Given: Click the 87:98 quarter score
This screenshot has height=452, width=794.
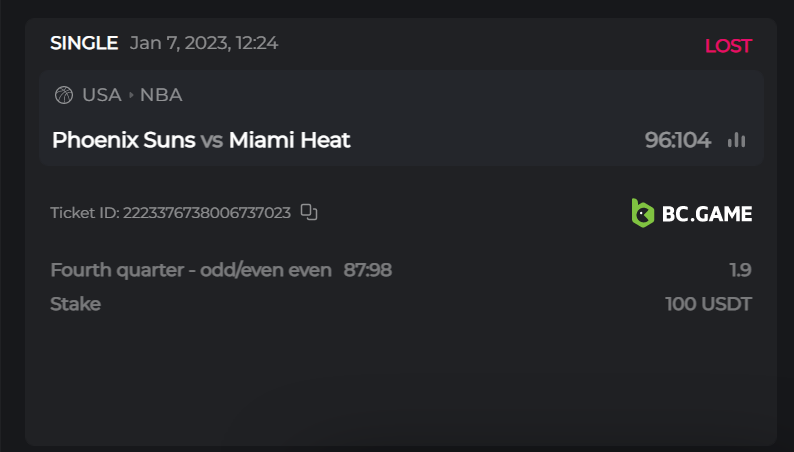Looking at the screenshot, I should pyautogui.click(x=367, y=270).
